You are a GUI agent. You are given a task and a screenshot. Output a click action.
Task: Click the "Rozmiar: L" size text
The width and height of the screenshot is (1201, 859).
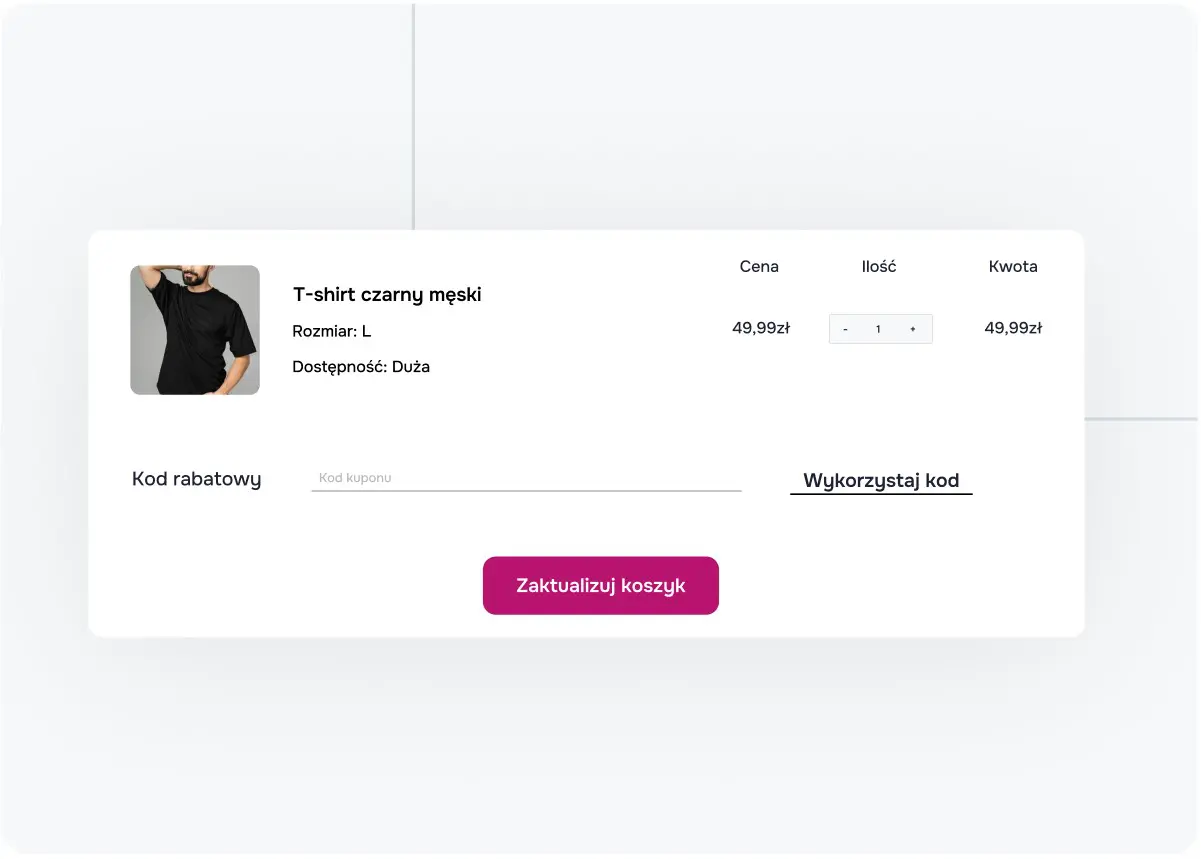(x=332, y=331)
